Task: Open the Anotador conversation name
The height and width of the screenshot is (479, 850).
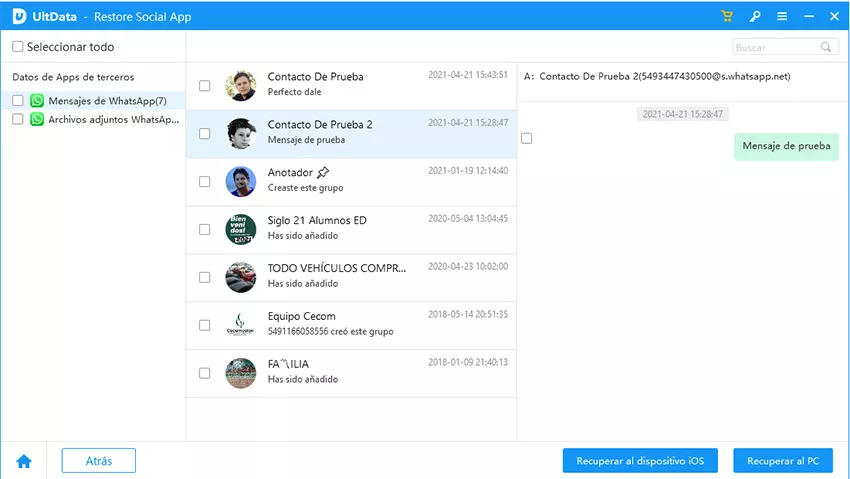Action: [290, 172]
